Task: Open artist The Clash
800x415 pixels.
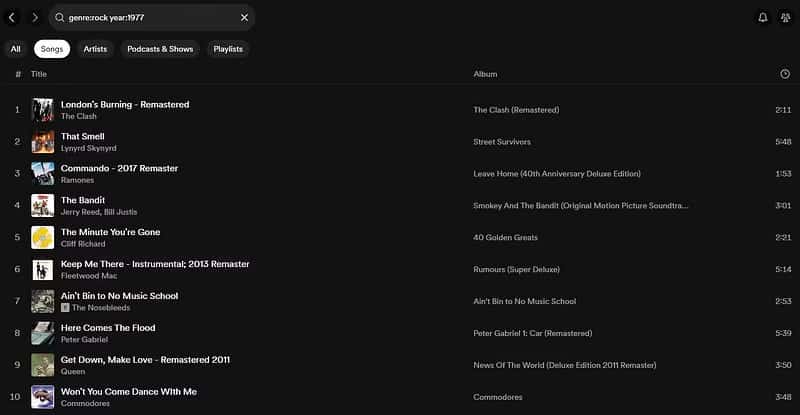Action: click(79, 116)
